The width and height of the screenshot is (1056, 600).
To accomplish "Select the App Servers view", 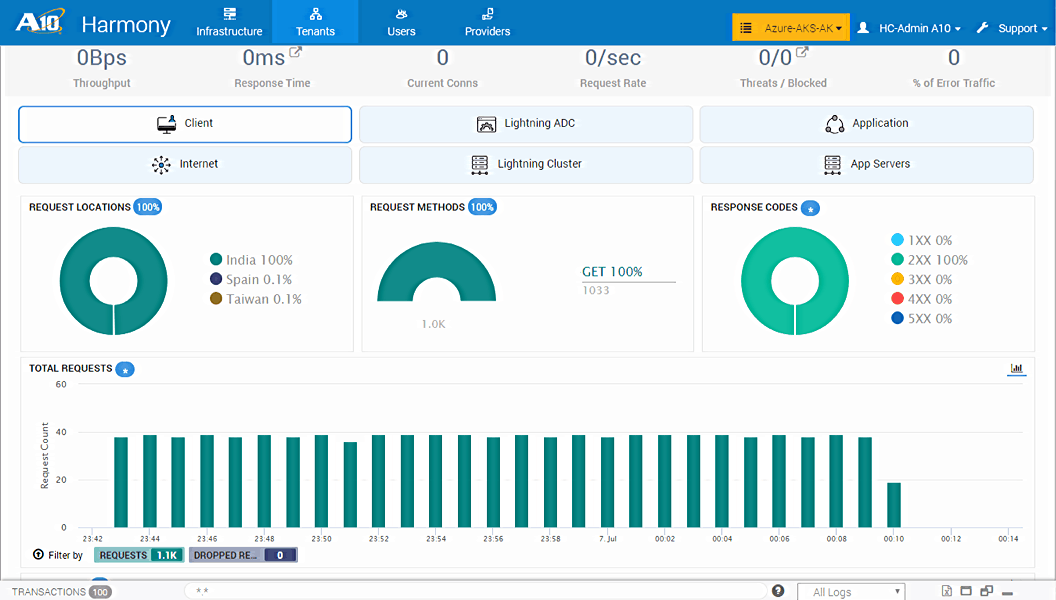I will click(x=866, y=164).
